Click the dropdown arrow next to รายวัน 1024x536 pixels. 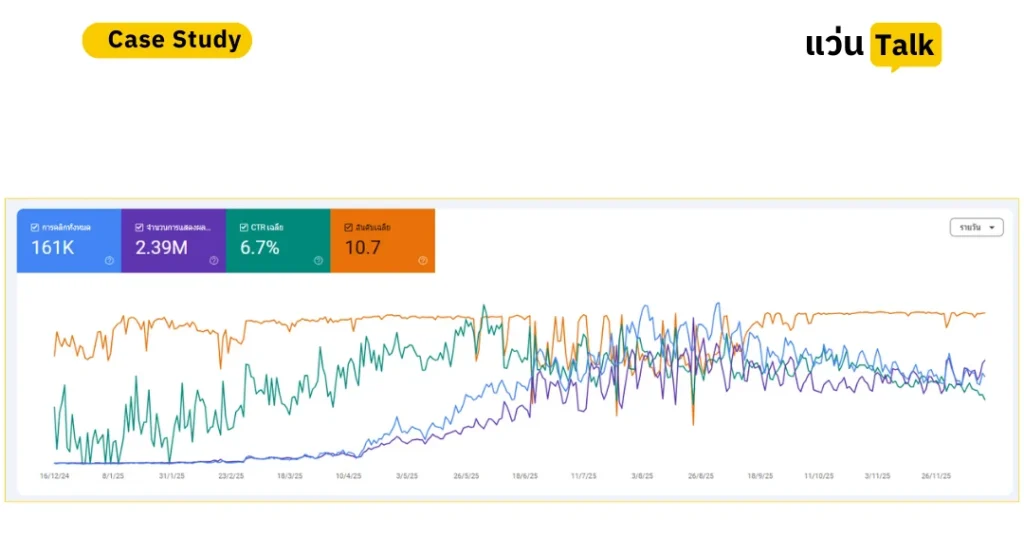992,227
